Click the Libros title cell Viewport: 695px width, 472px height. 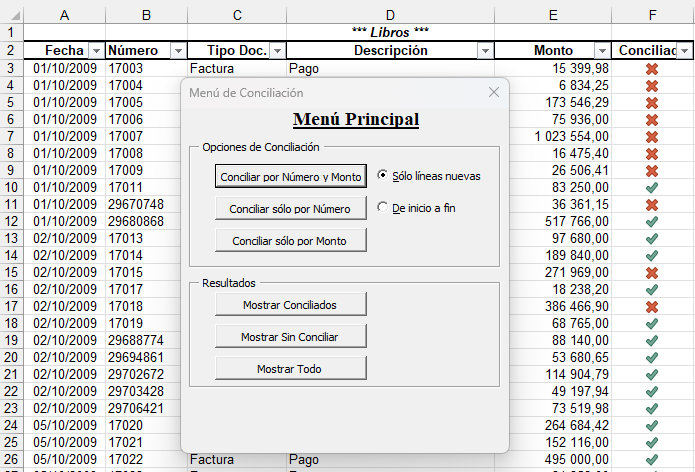pyautogui.click(x=390, y=32)
